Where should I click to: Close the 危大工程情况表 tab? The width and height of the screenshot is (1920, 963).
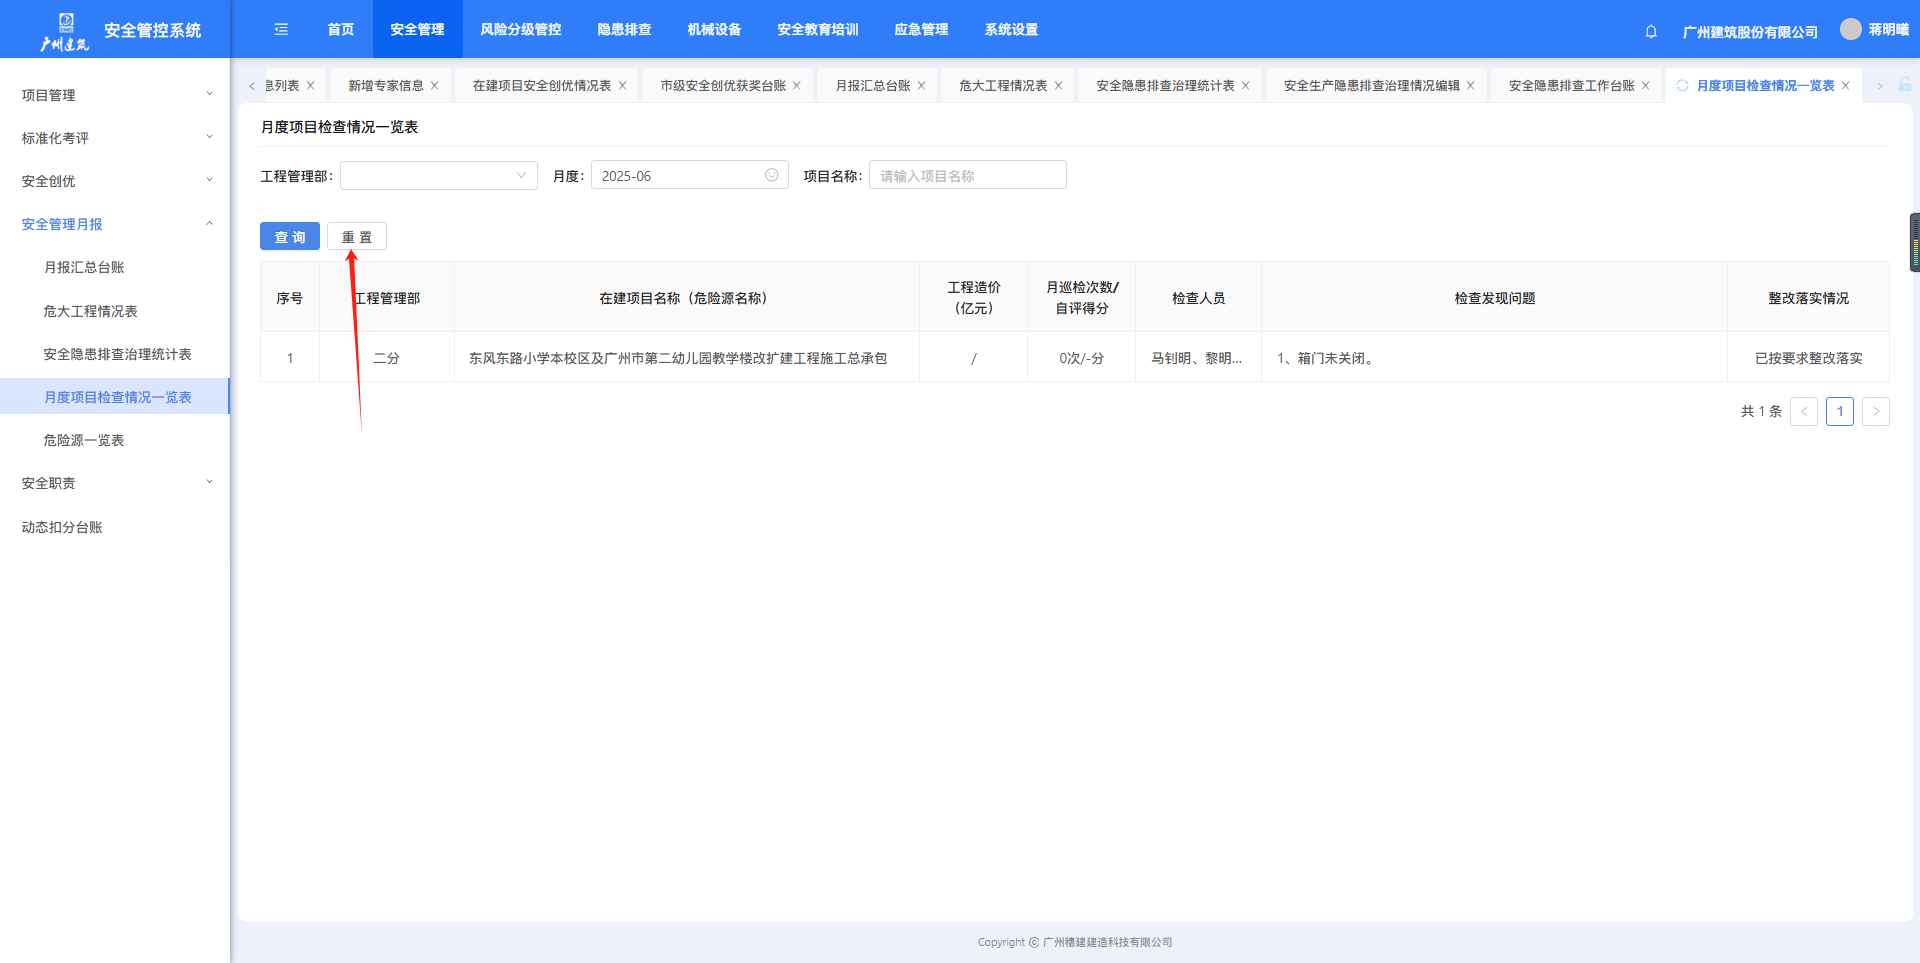[1059, 86]
